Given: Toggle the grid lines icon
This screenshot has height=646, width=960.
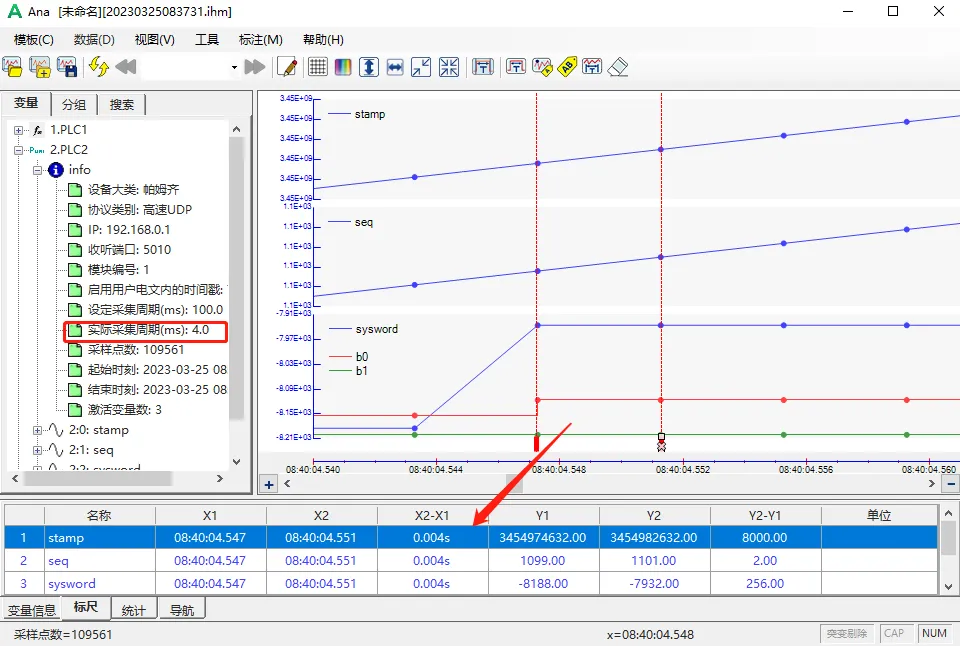Looking at the screenshot, I should [317, 67].
